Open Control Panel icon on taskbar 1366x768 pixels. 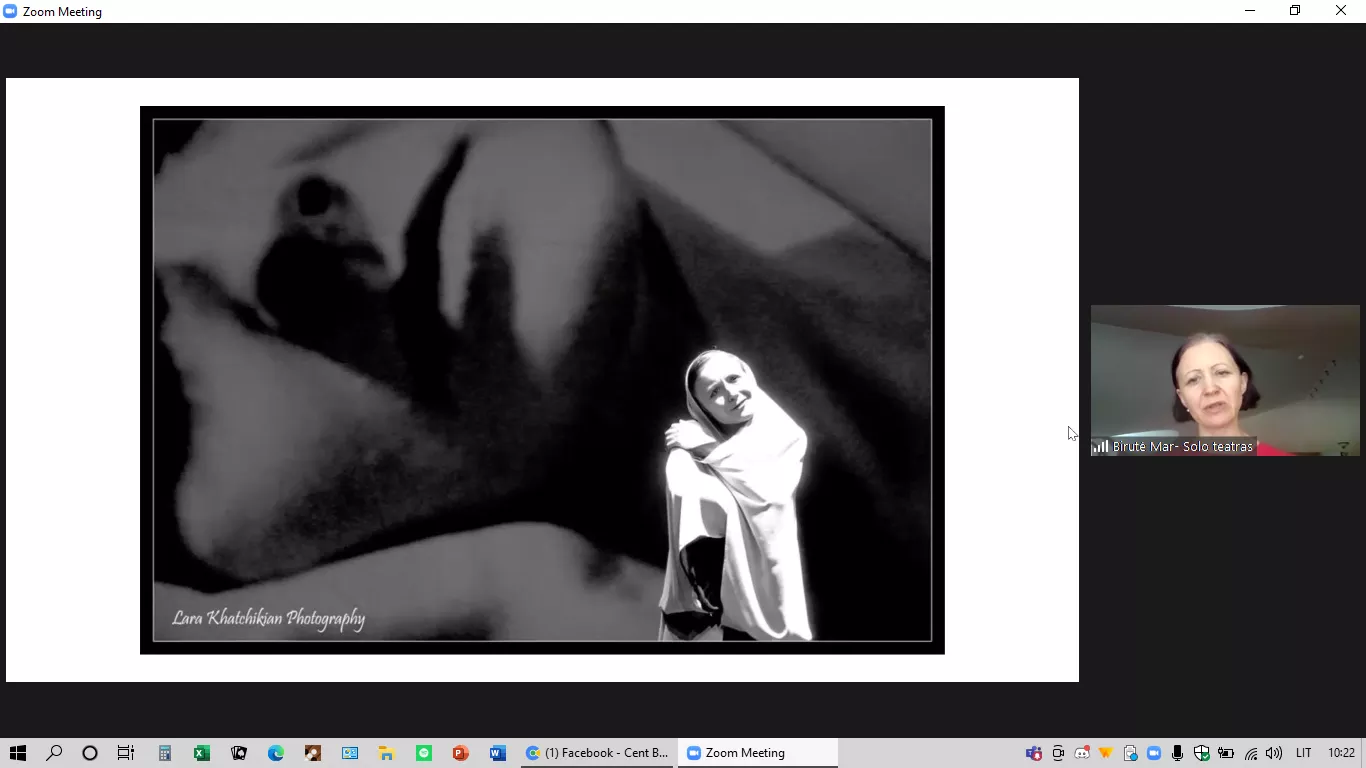point(350,753)
